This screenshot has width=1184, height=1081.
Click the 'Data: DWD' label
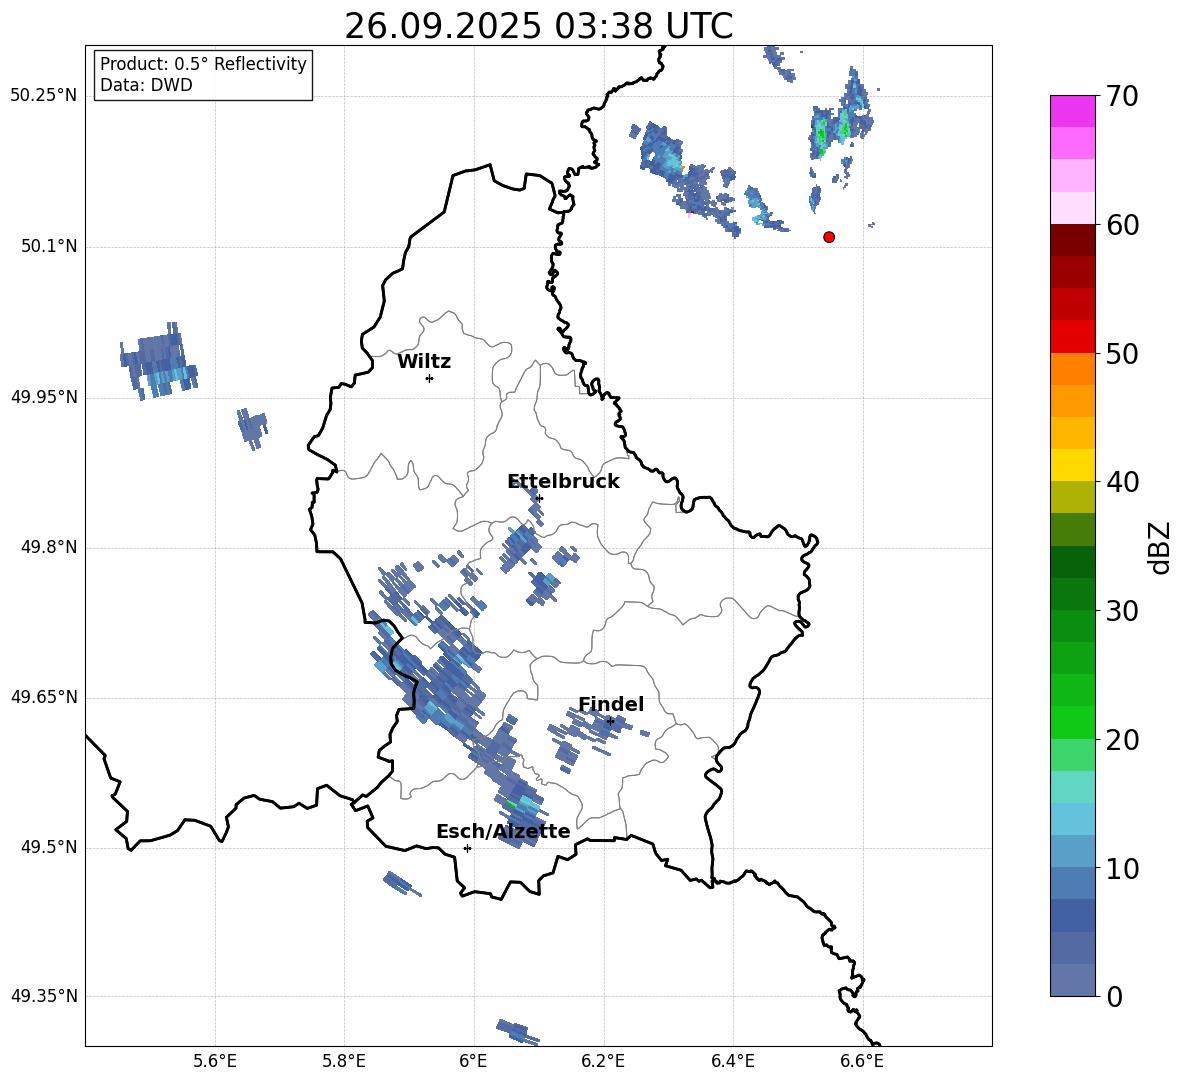146,85
